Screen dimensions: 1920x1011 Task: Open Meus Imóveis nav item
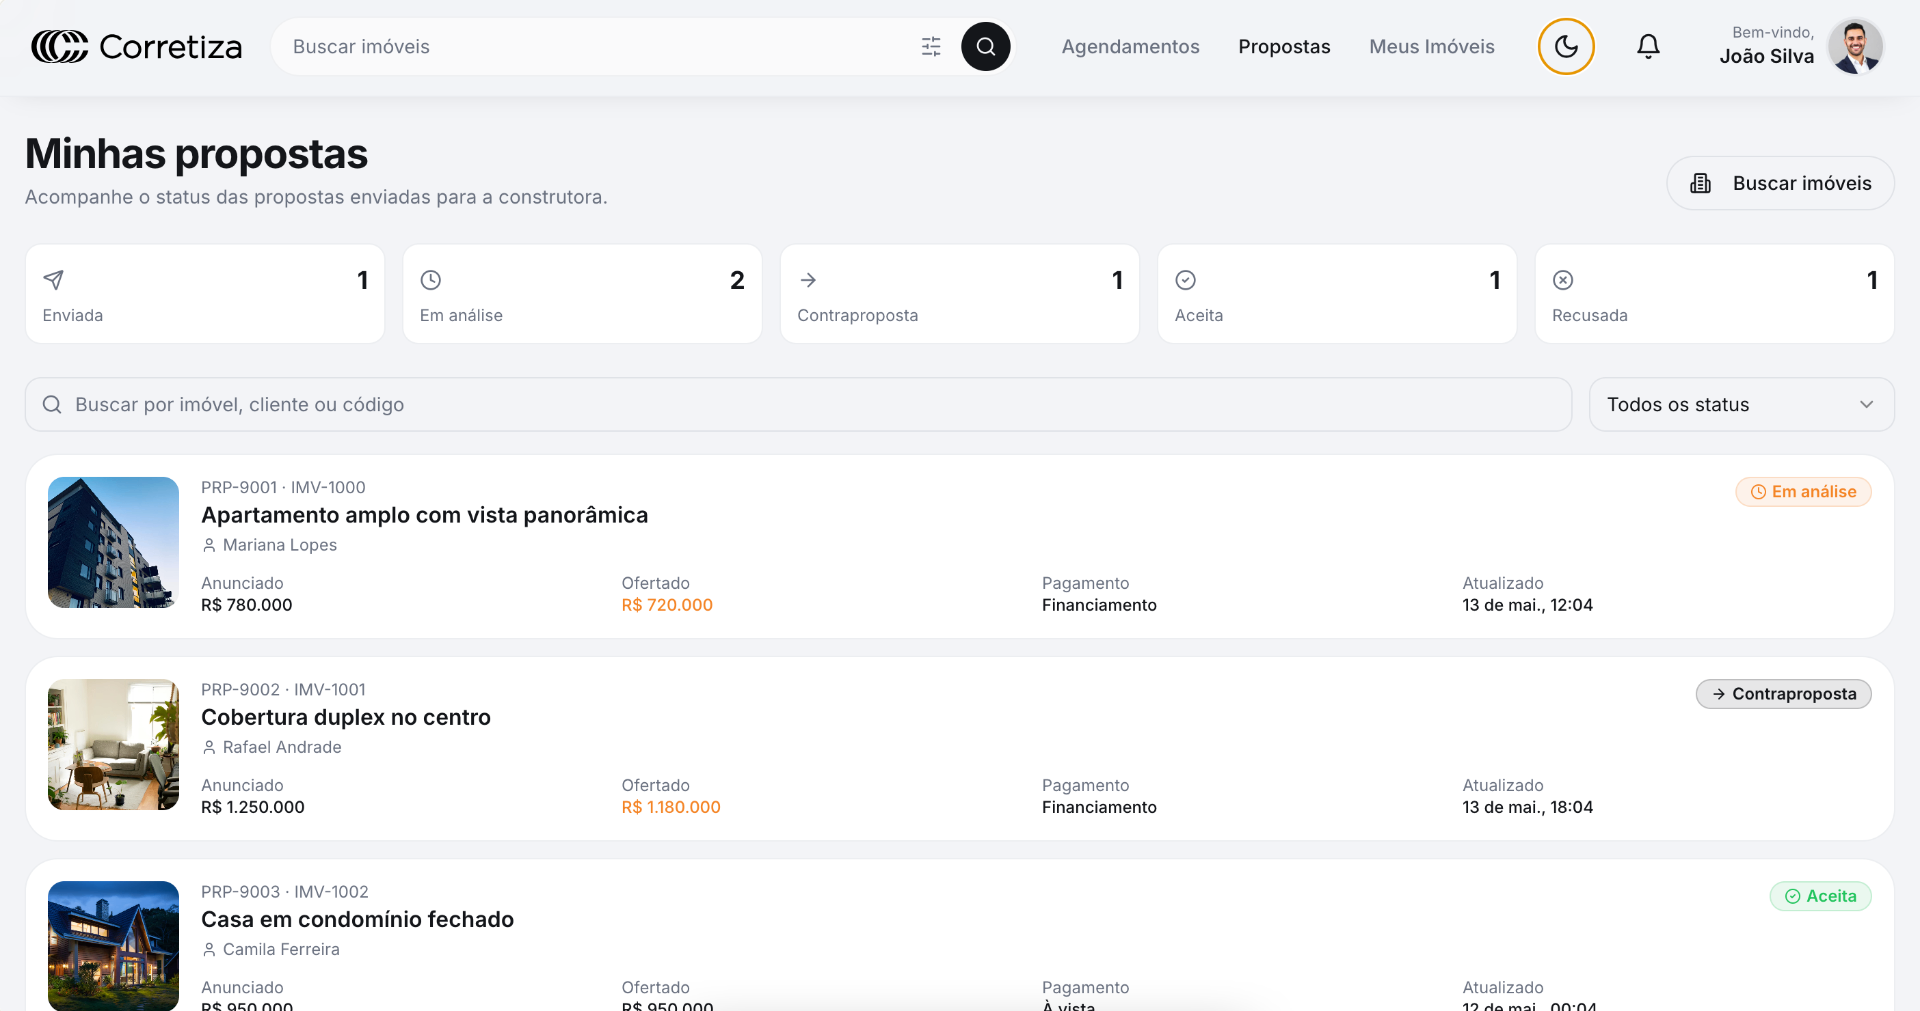1432,47
